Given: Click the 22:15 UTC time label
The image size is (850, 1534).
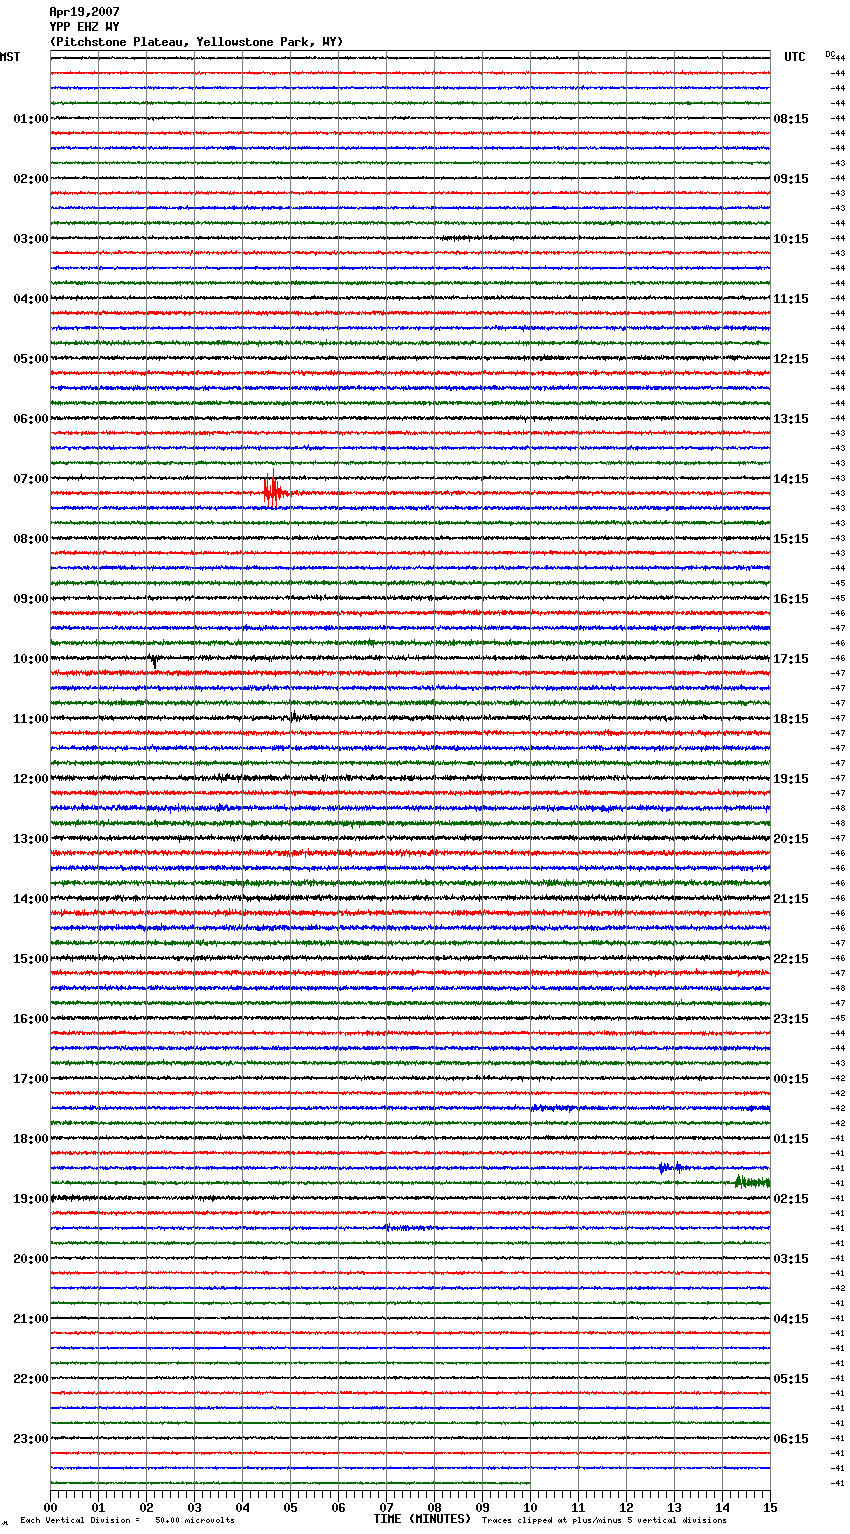Looking at the screenshot, I should click(791, 959).
